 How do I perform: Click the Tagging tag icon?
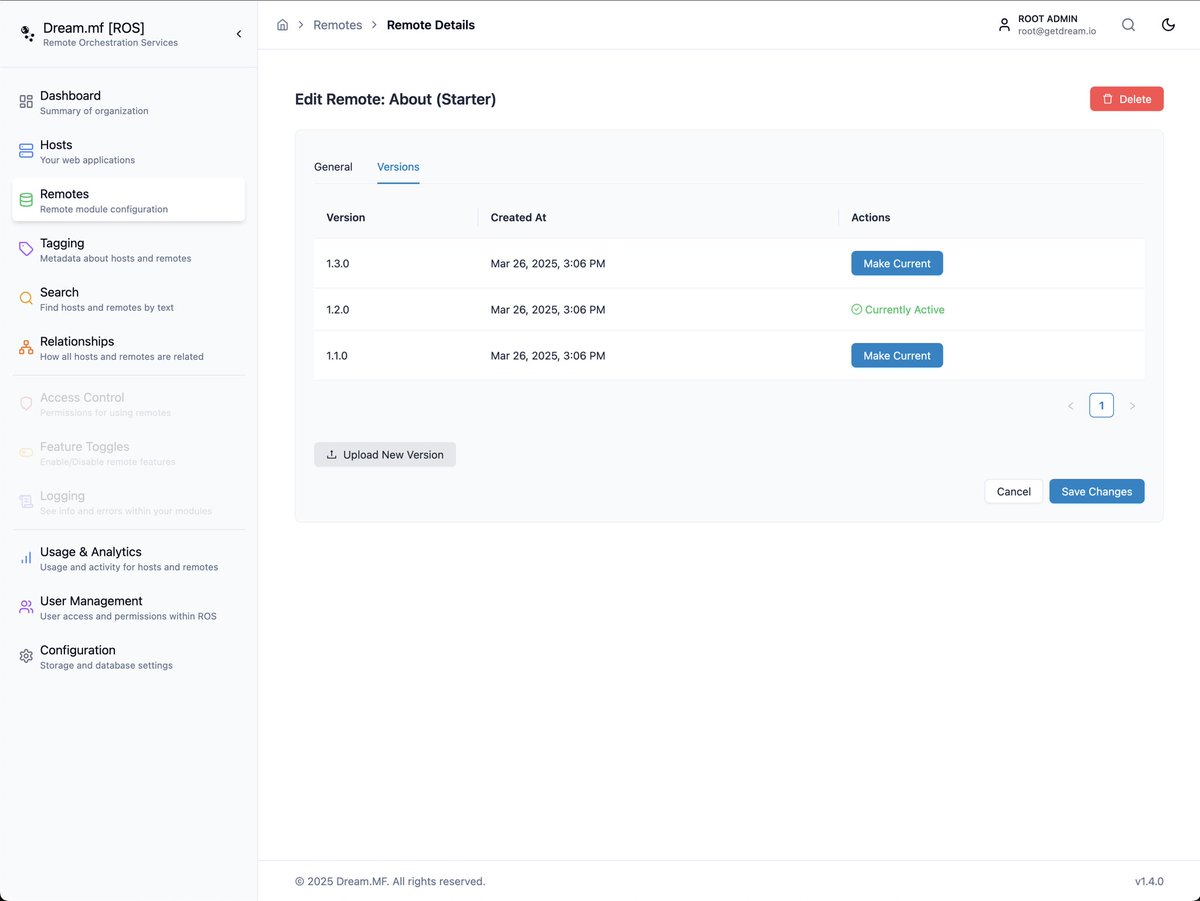(26, 249)
